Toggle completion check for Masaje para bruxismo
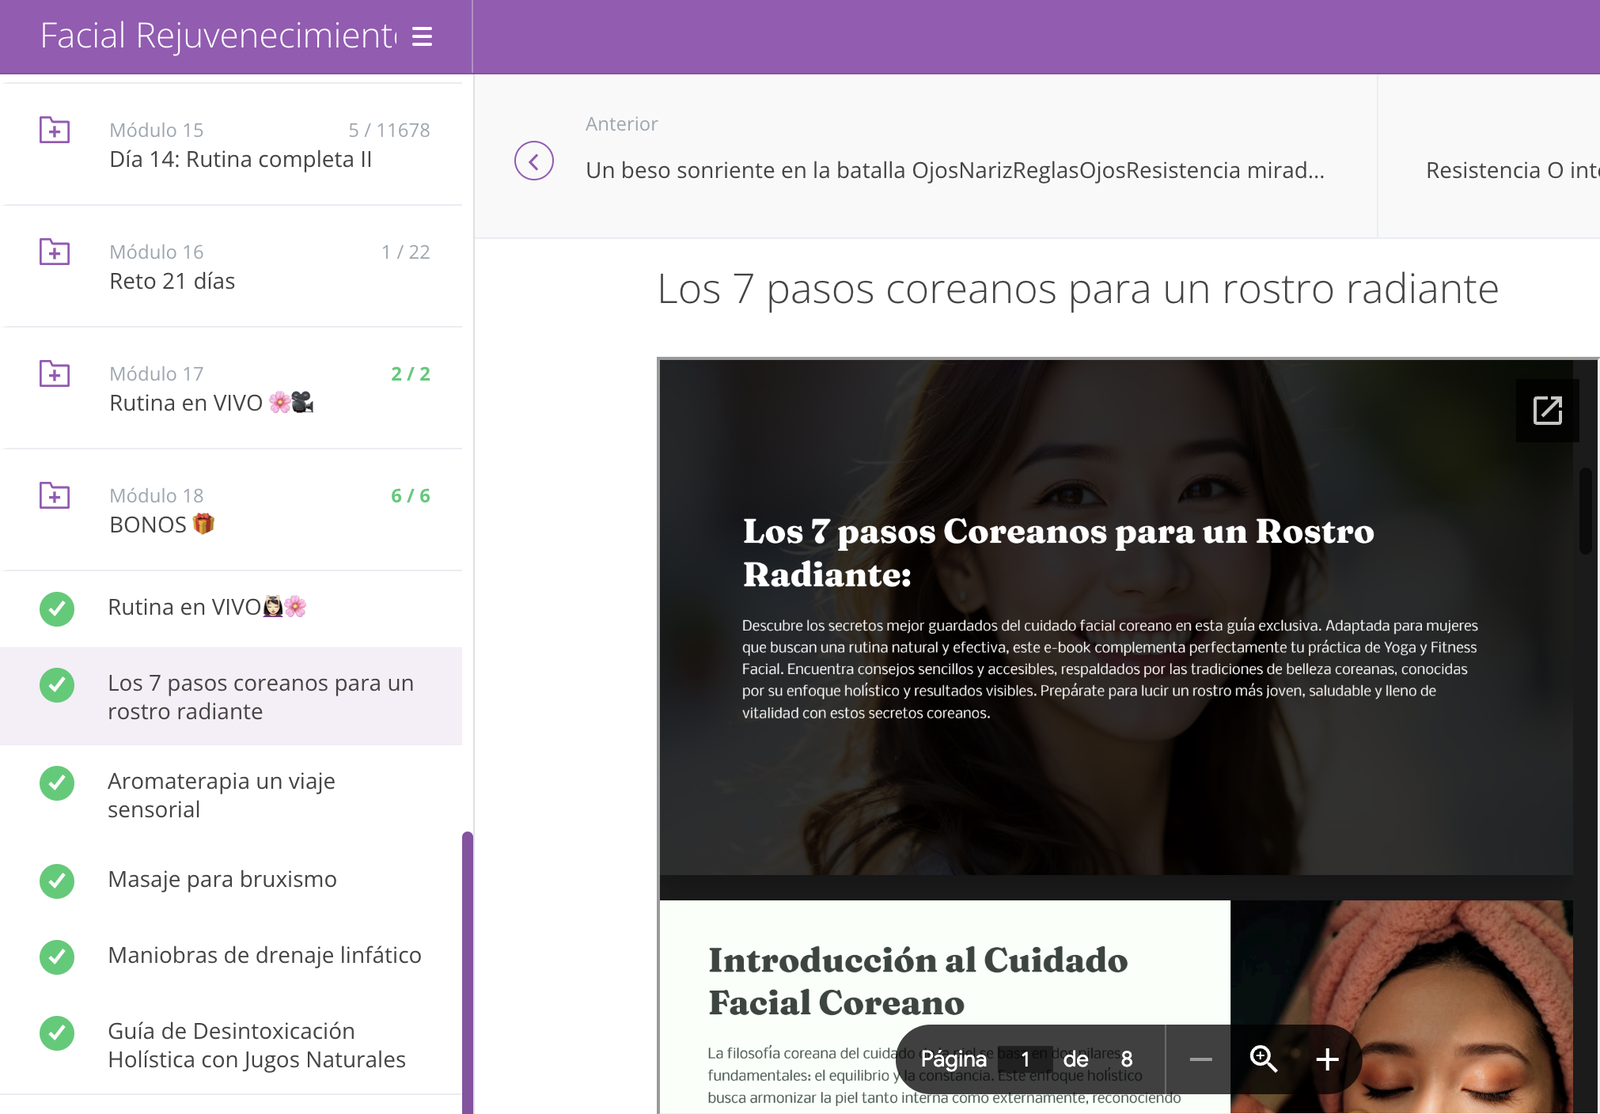The image size is (1600, 1114). (x=57, y=881)
